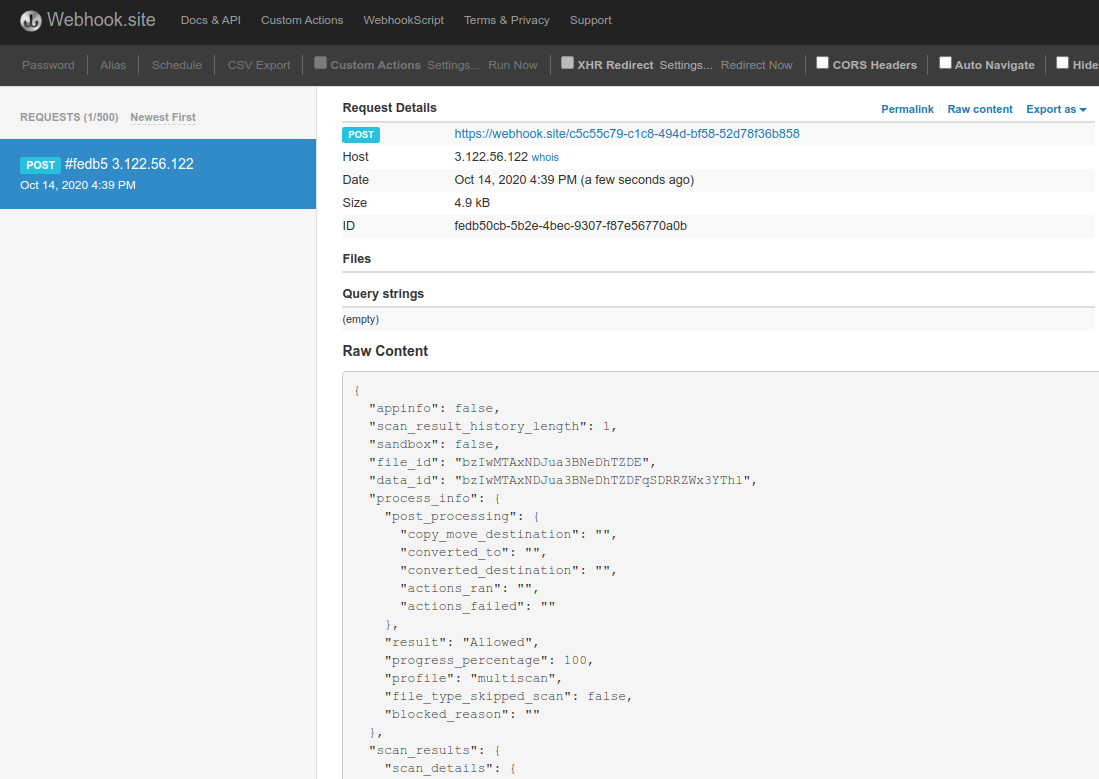Toggle the Auto Navigate checkbox
1099x779 pixels.
pyautogui.click(x=946, y=63)
